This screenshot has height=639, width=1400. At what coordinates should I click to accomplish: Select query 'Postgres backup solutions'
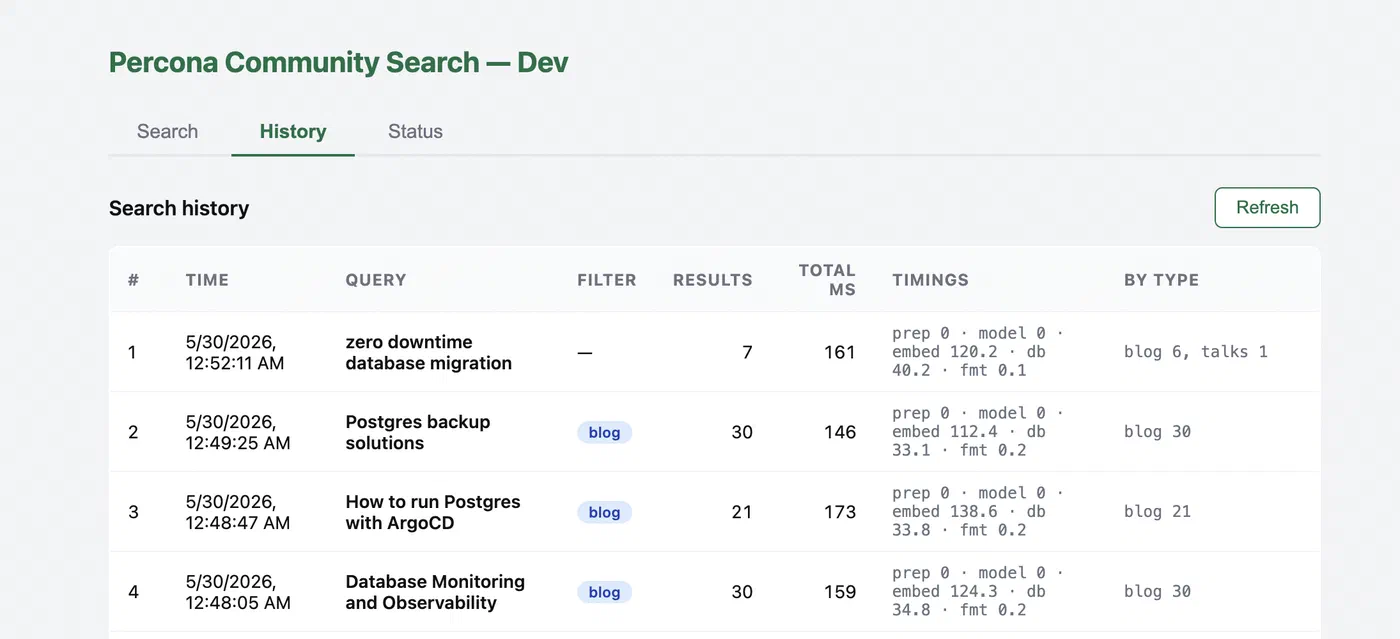[418, 432]
